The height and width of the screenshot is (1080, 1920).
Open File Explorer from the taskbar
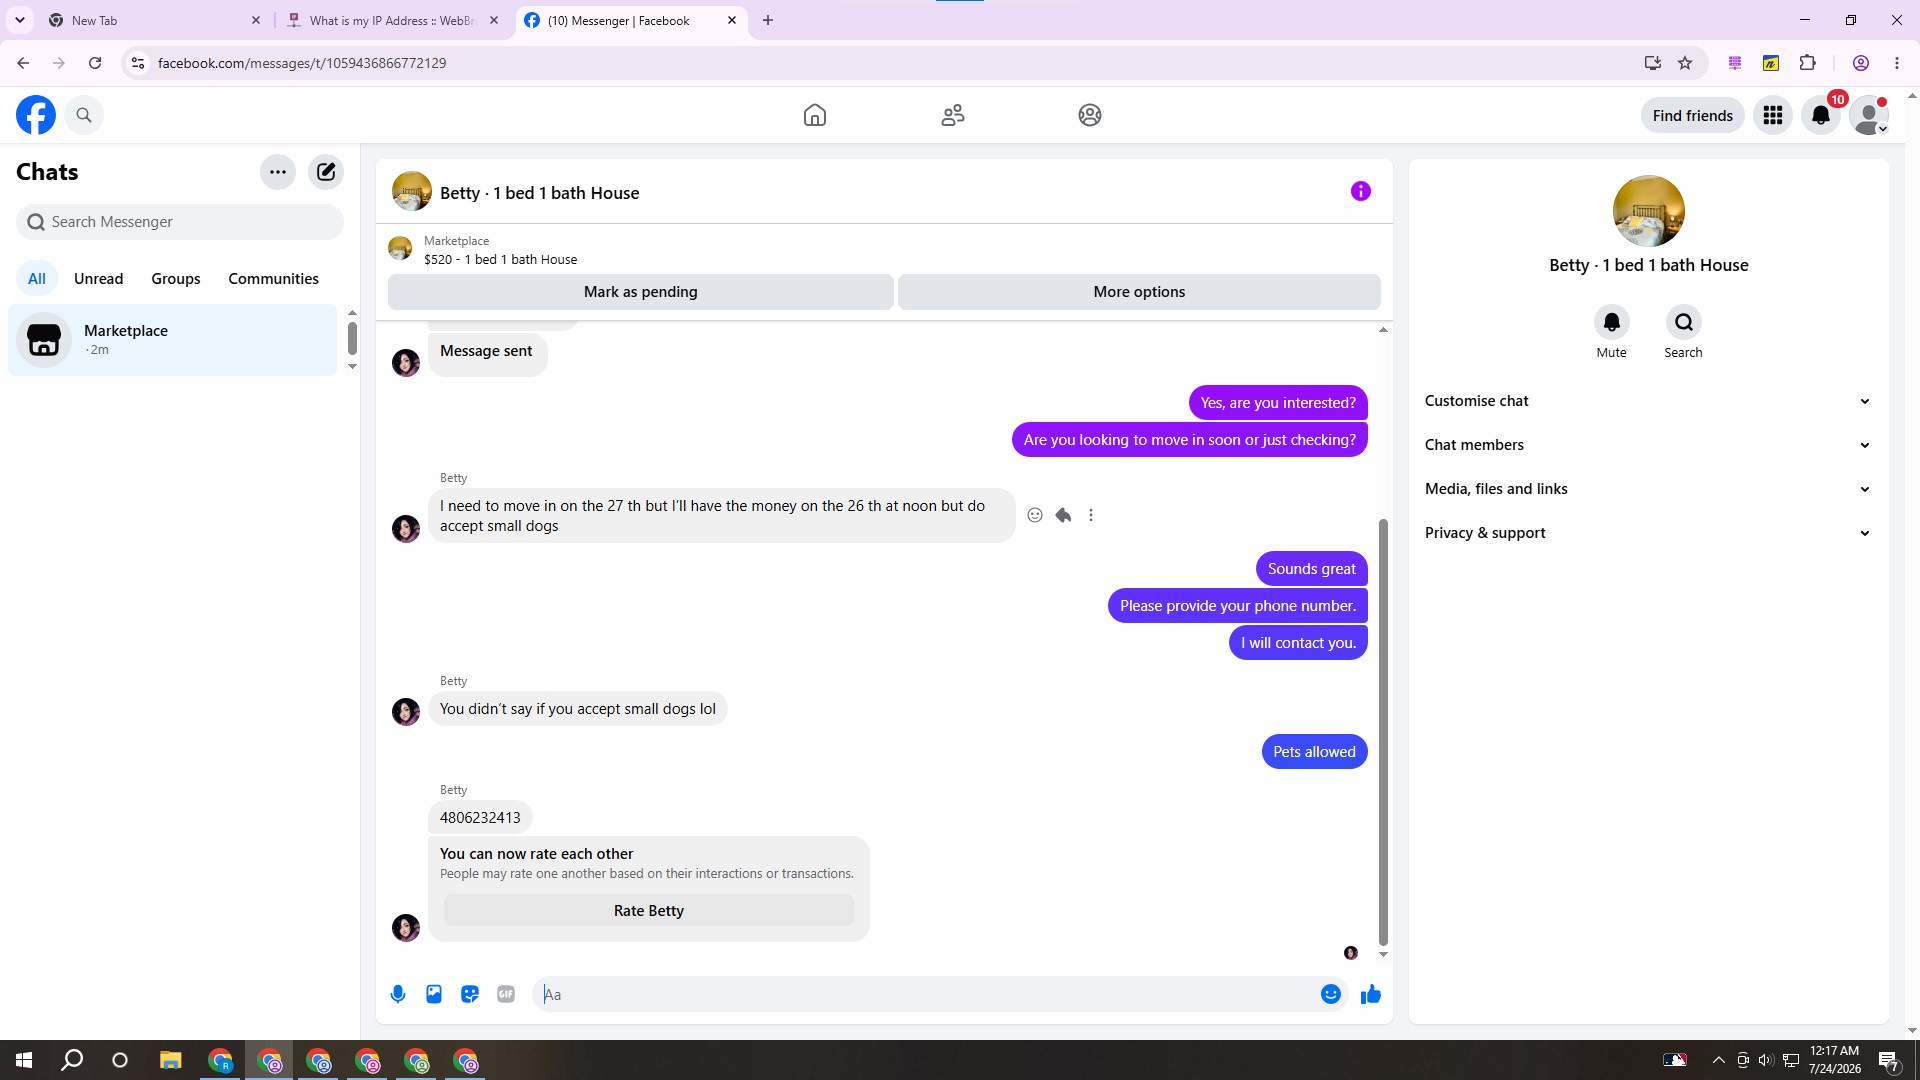pos(170,1060)
